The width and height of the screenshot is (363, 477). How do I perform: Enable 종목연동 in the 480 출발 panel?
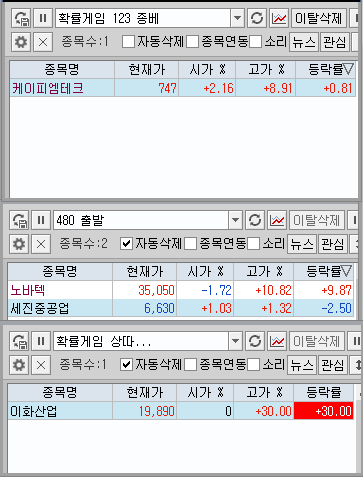point(191,244)
